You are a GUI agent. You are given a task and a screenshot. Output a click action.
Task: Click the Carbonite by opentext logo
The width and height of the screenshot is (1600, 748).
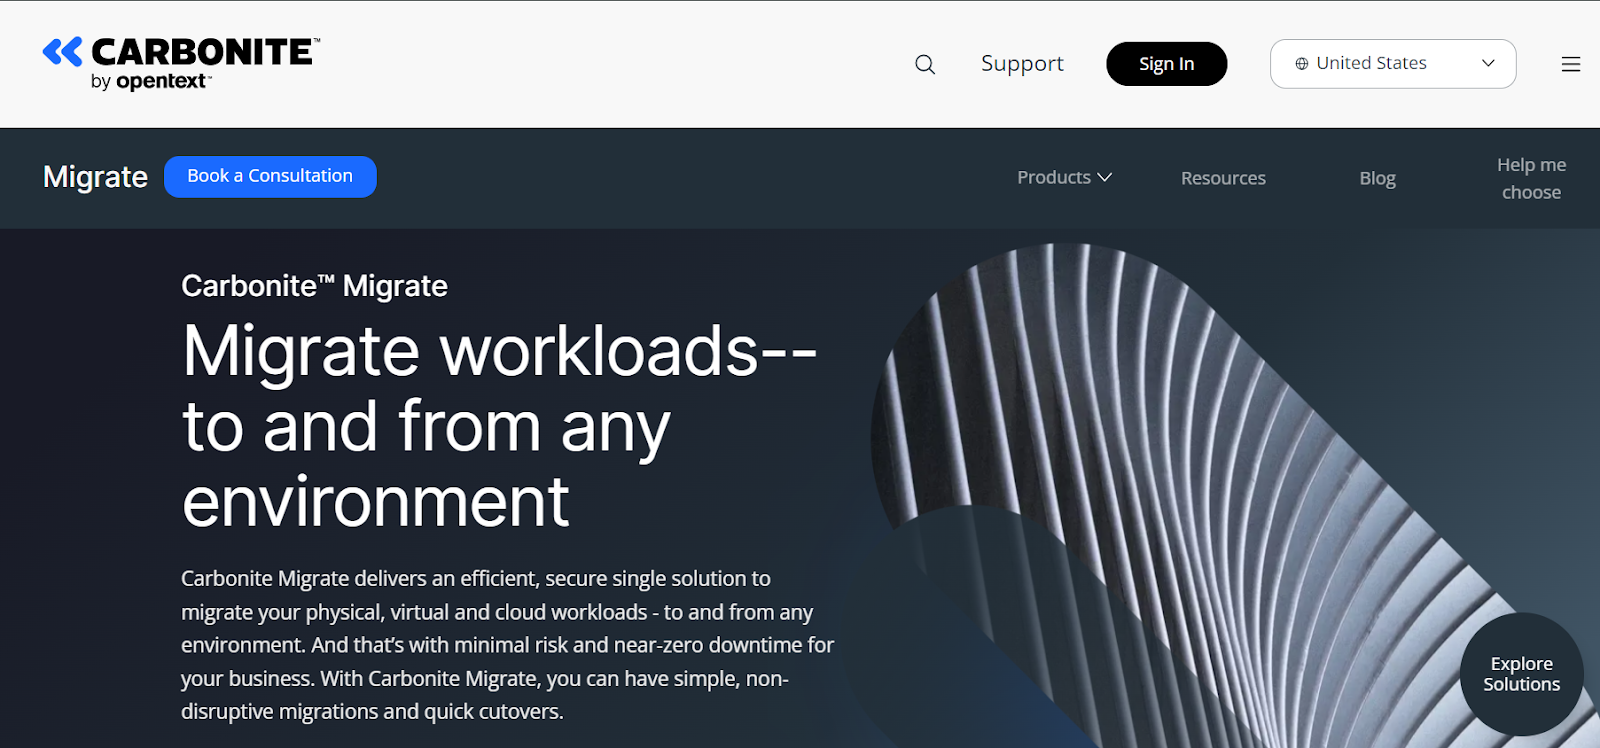181,64
